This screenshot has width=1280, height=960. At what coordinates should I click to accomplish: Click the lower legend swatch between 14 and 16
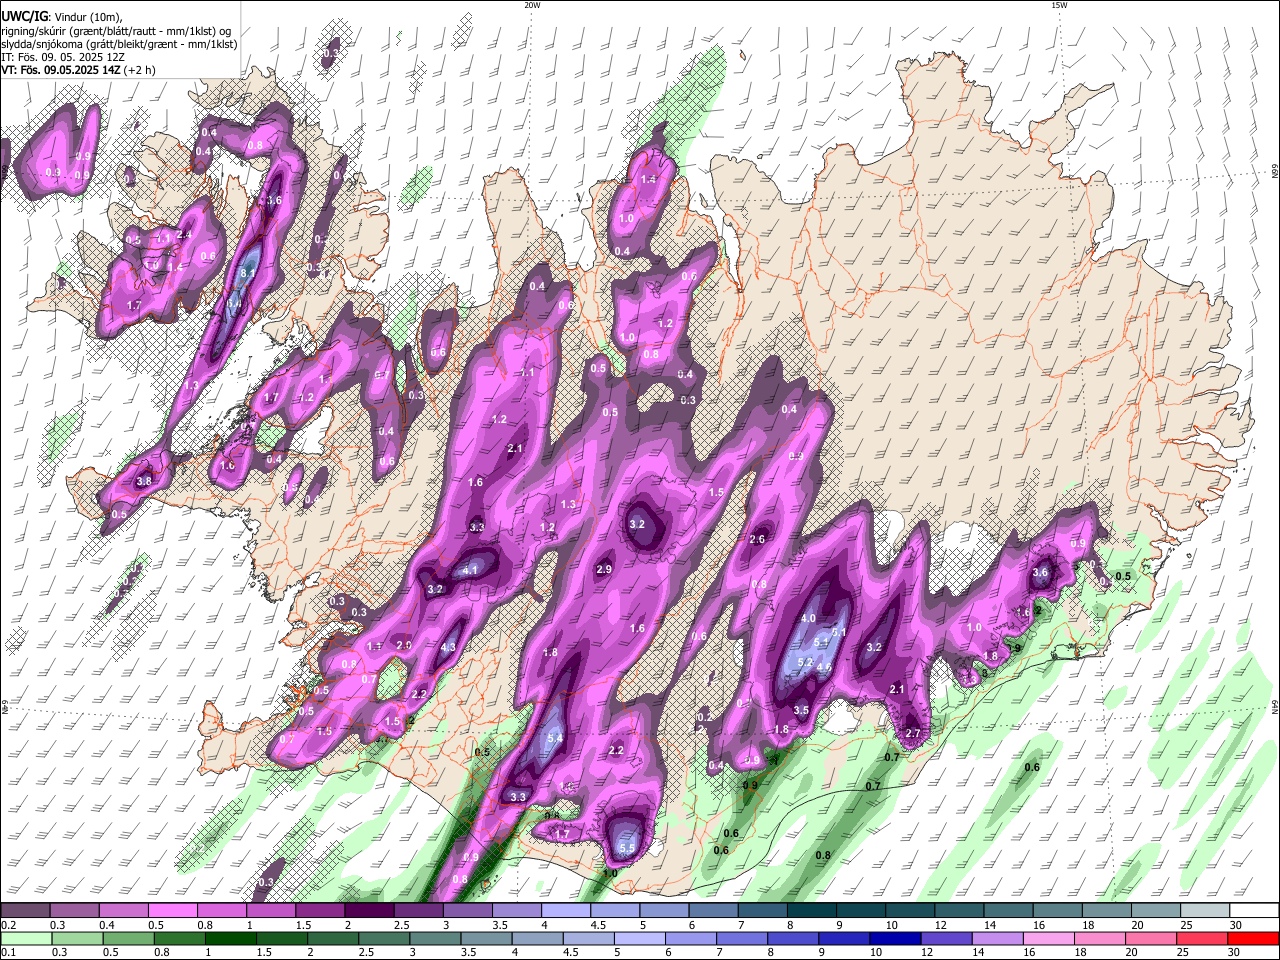[x=997, y=938]
